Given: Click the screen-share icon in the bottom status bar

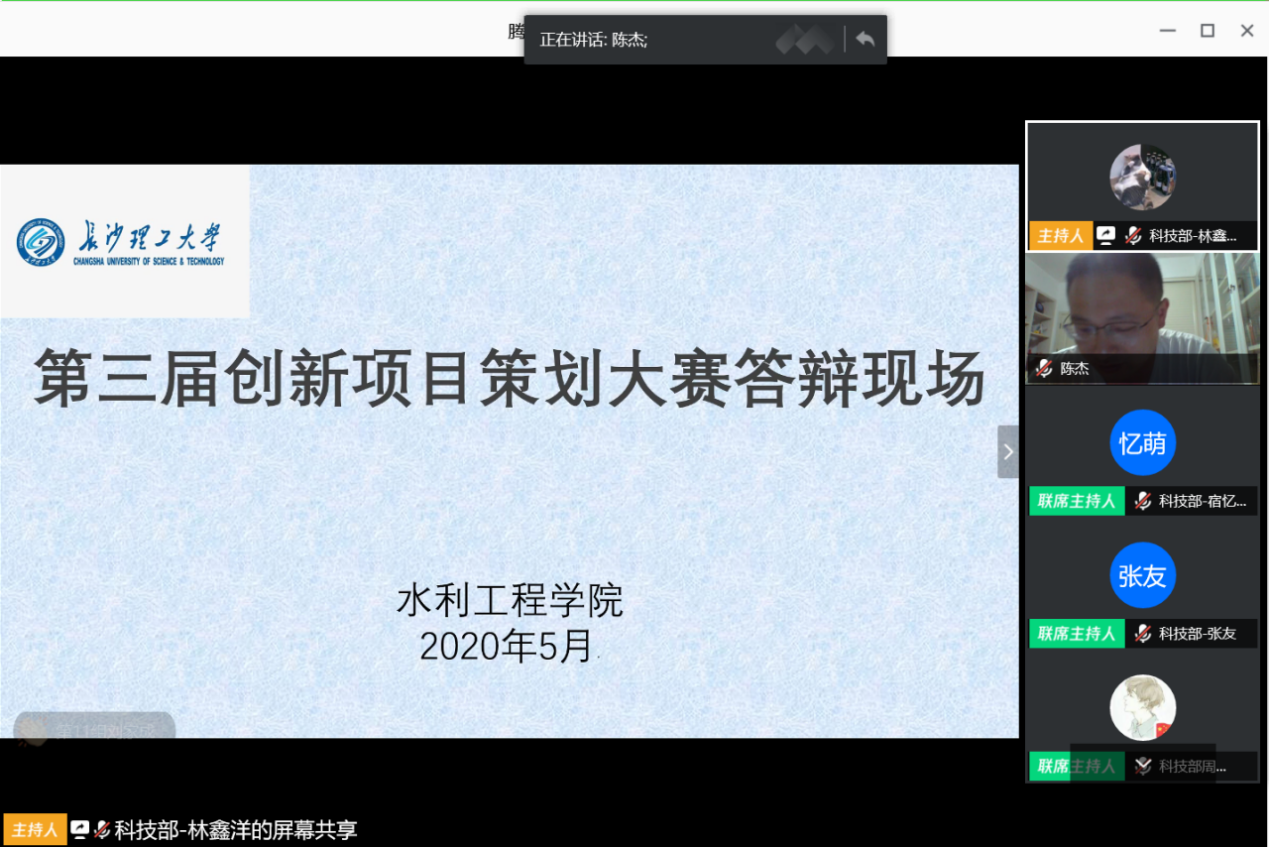Looking at the screenshot, I should click(x=80, y=829).
